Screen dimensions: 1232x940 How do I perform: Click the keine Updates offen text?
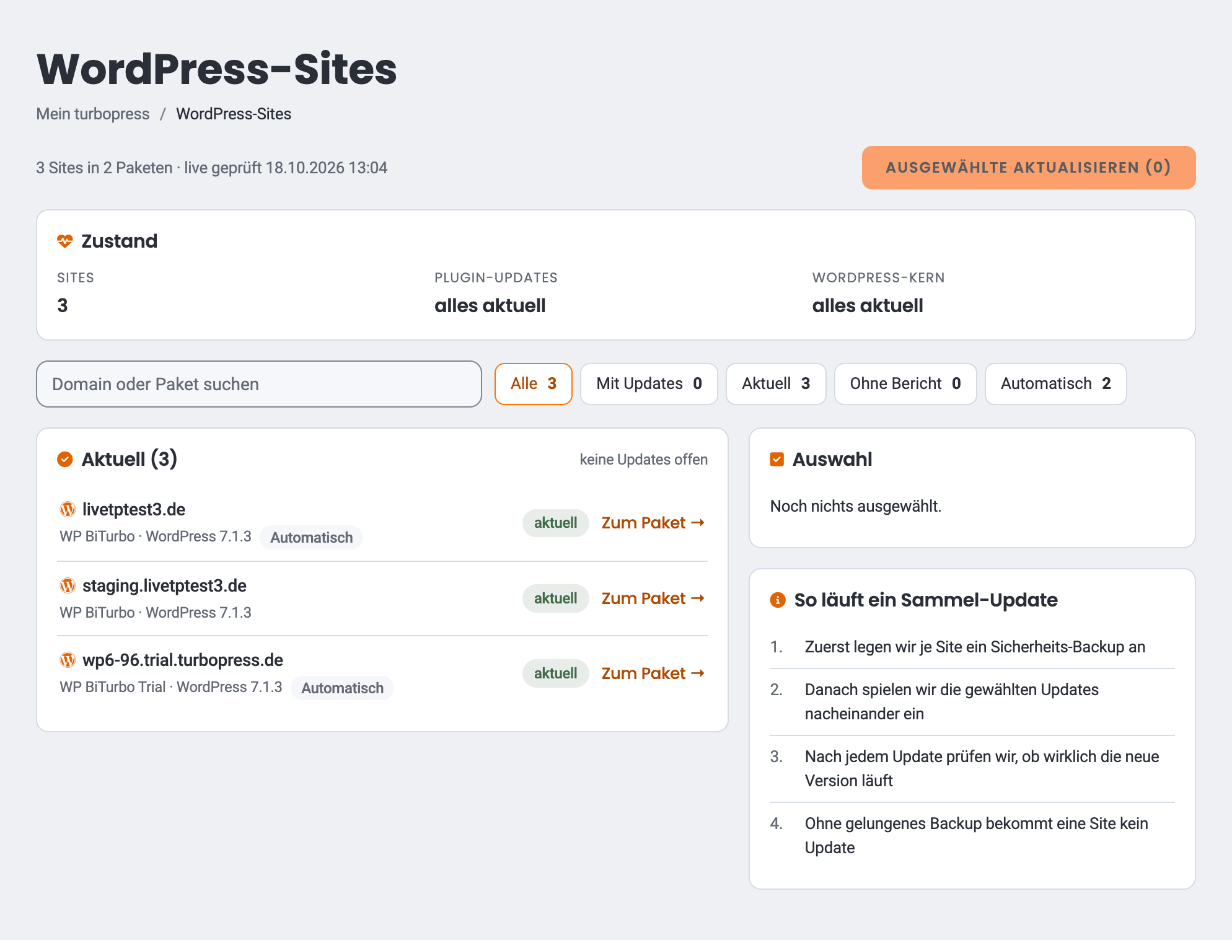tap(644, 460)
